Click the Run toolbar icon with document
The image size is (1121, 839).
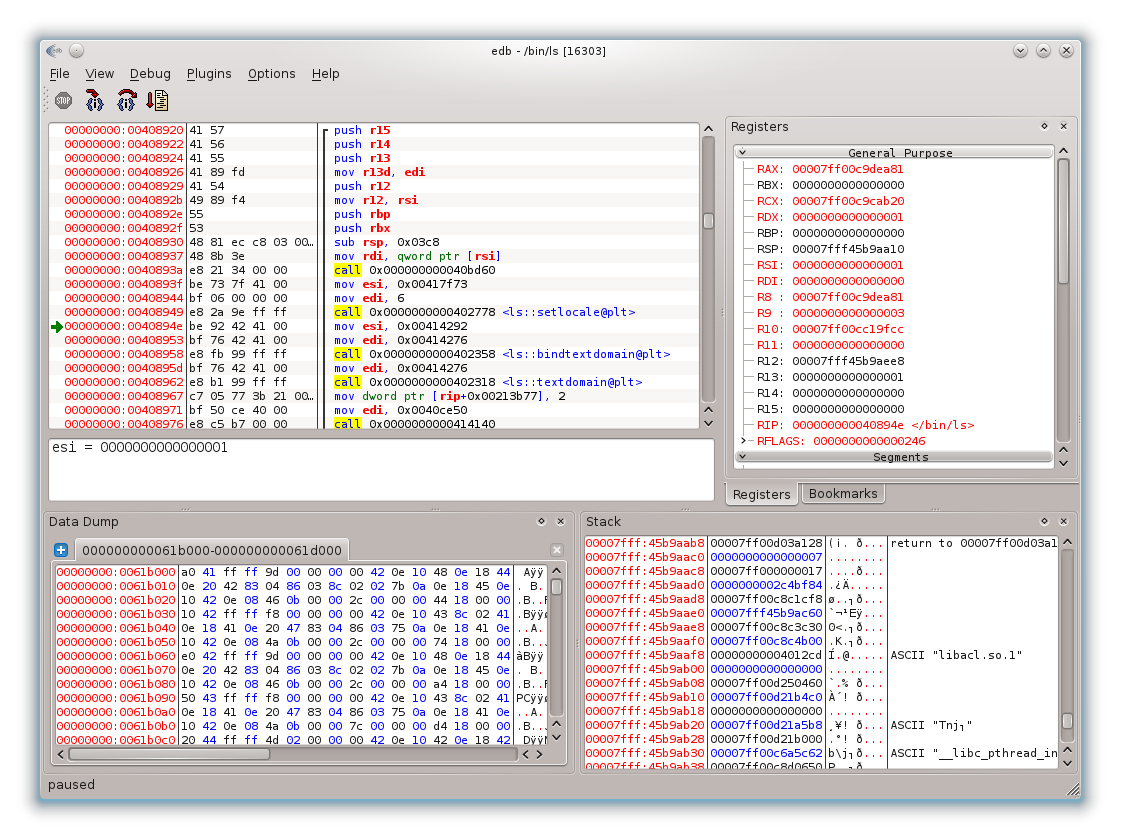pos(157,101)
